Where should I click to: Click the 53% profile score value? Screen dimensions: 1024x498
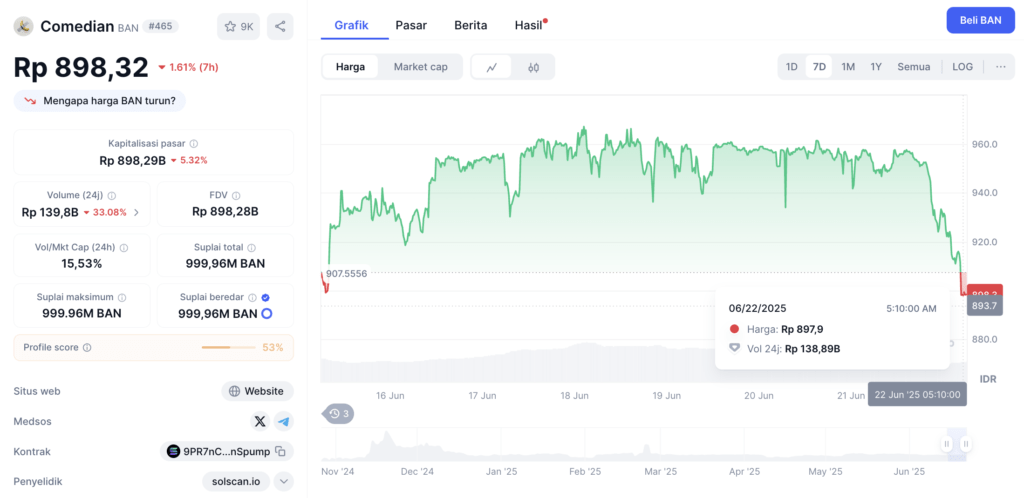tap(273, 348)
